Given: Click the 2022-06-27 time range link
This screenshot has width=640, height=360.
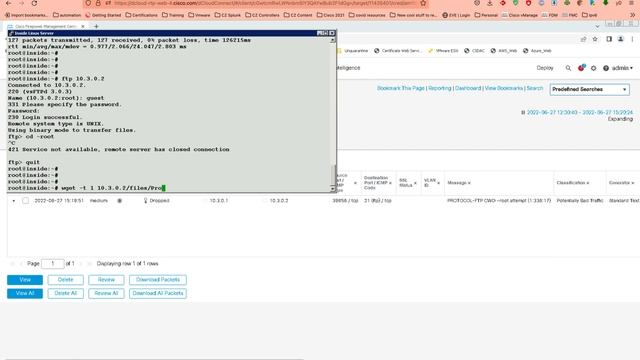Looking at the screenshot, I should point(580,112).
